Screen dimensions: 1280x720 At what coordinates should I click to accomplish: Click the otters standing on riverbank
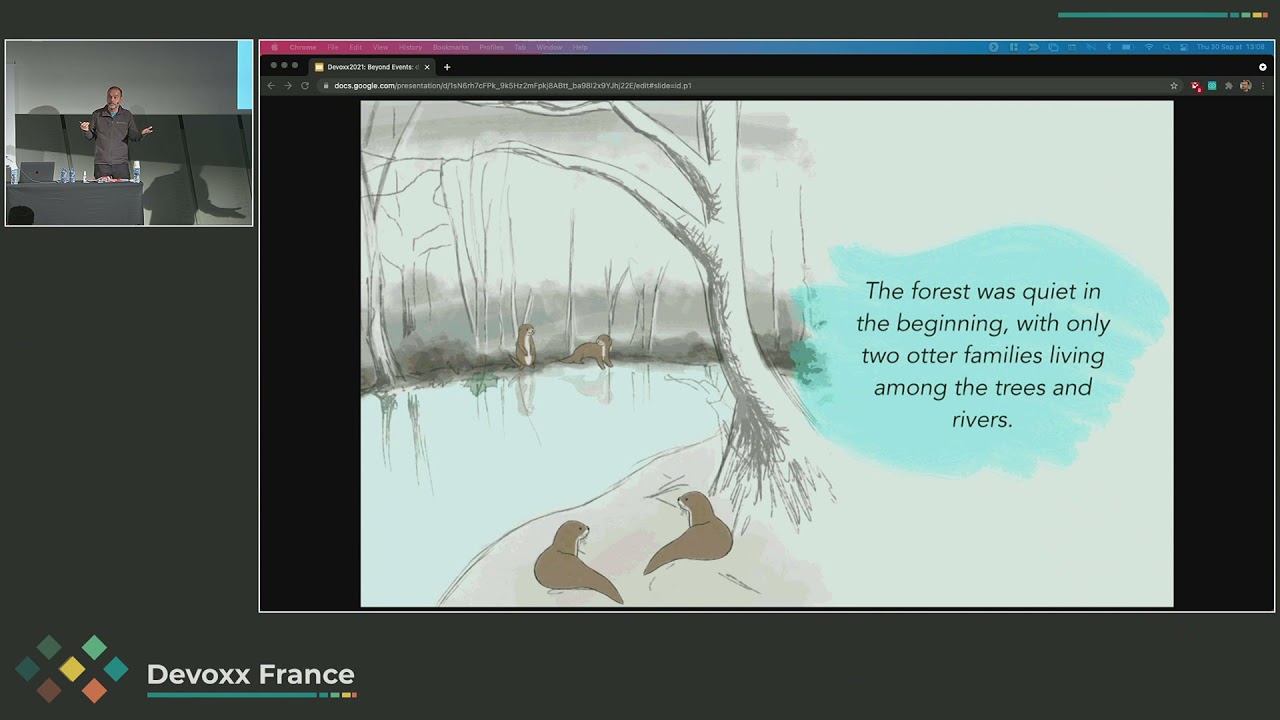click(x=563, y=348)
